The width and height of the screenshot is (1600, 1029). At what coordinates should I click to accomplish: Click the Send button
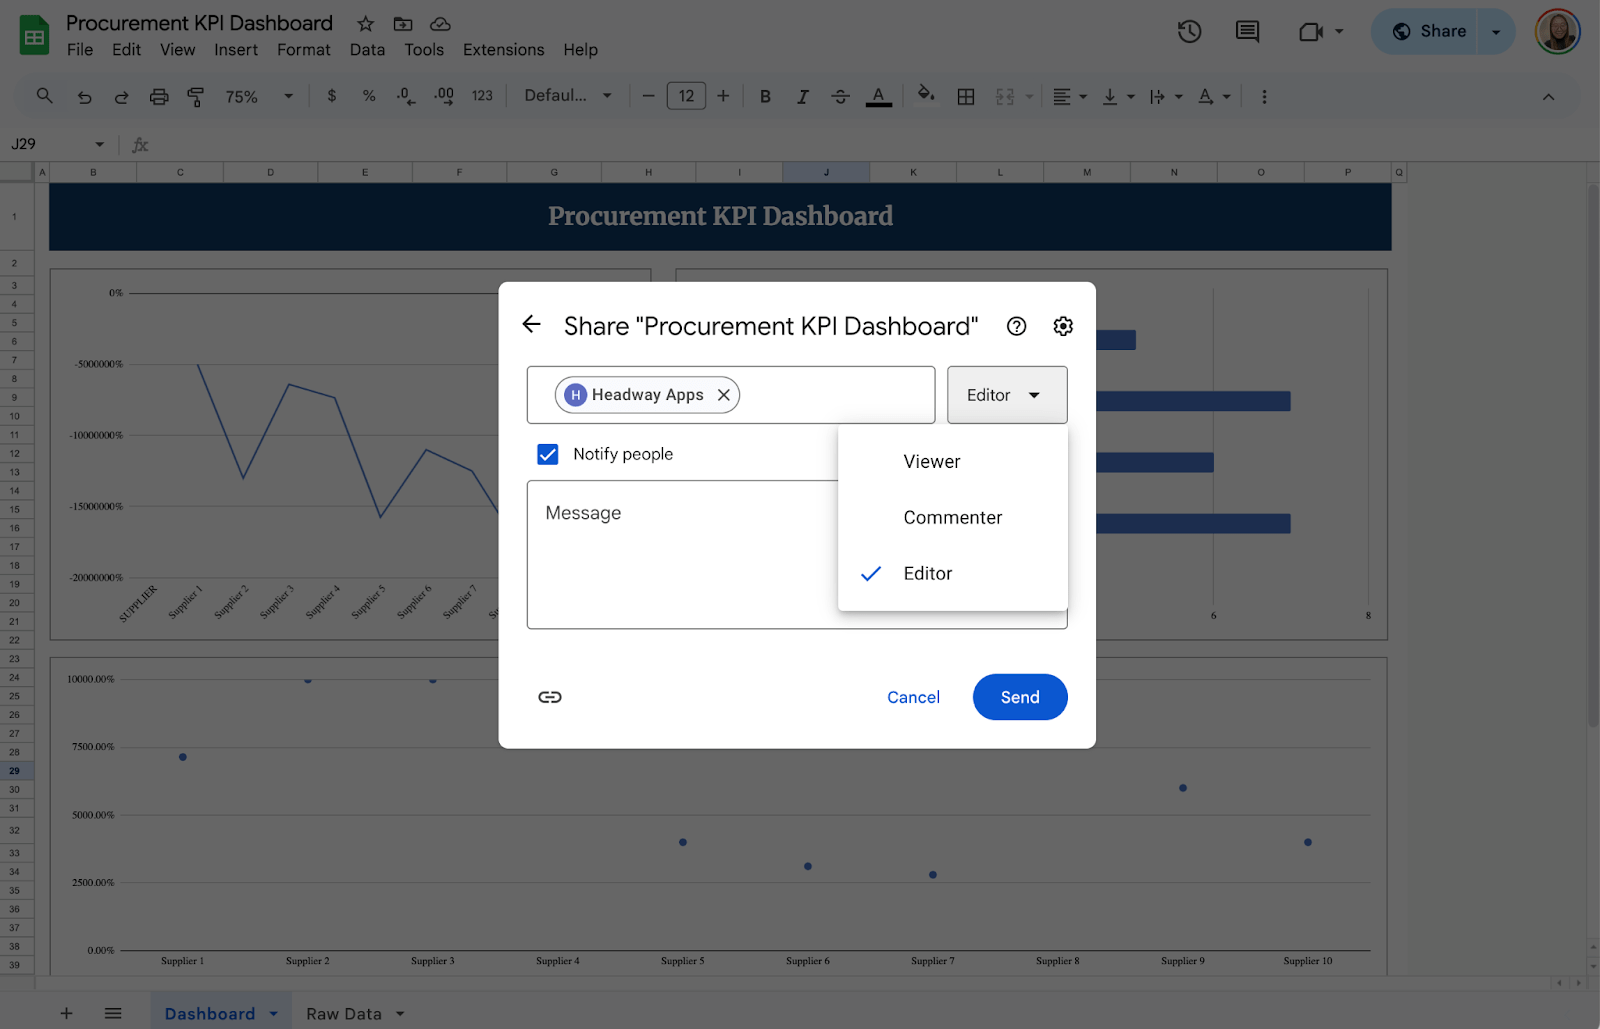[x=1019, y=697]
